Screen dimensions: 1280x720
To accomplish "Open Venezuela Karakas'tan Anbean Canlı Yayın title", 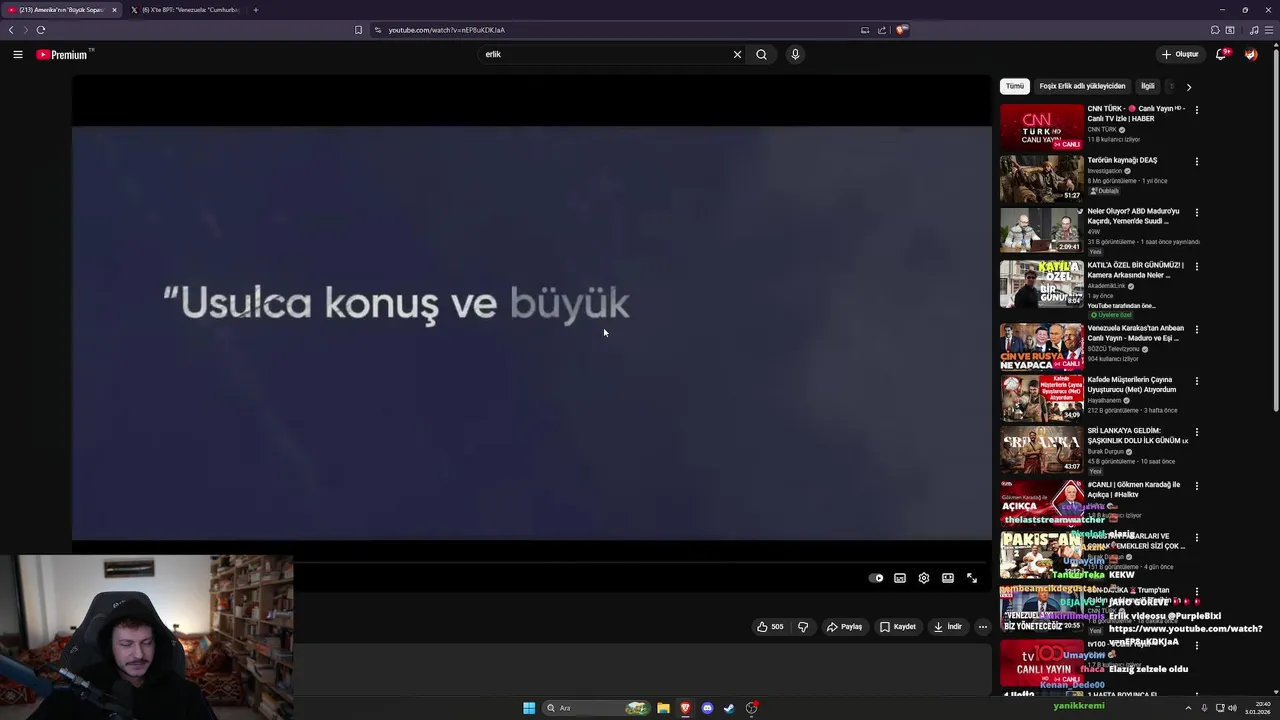I will (1136, 333).
